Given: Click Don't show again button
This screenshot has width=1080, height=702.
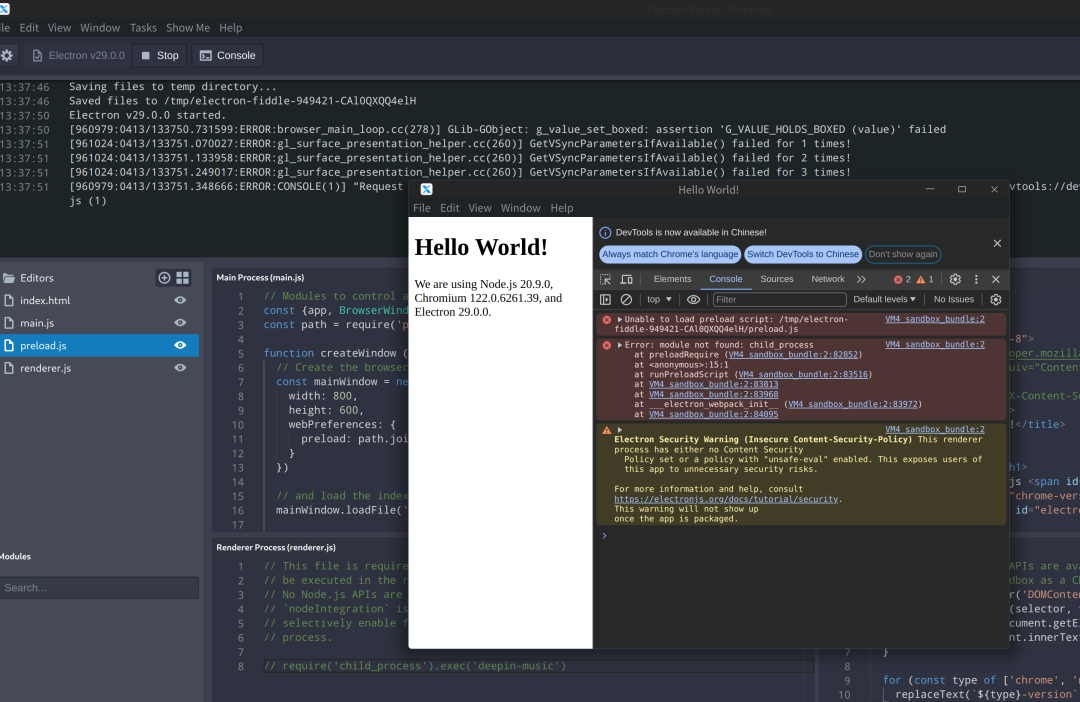Looking at the screenshot, I should tap(903, 254).
